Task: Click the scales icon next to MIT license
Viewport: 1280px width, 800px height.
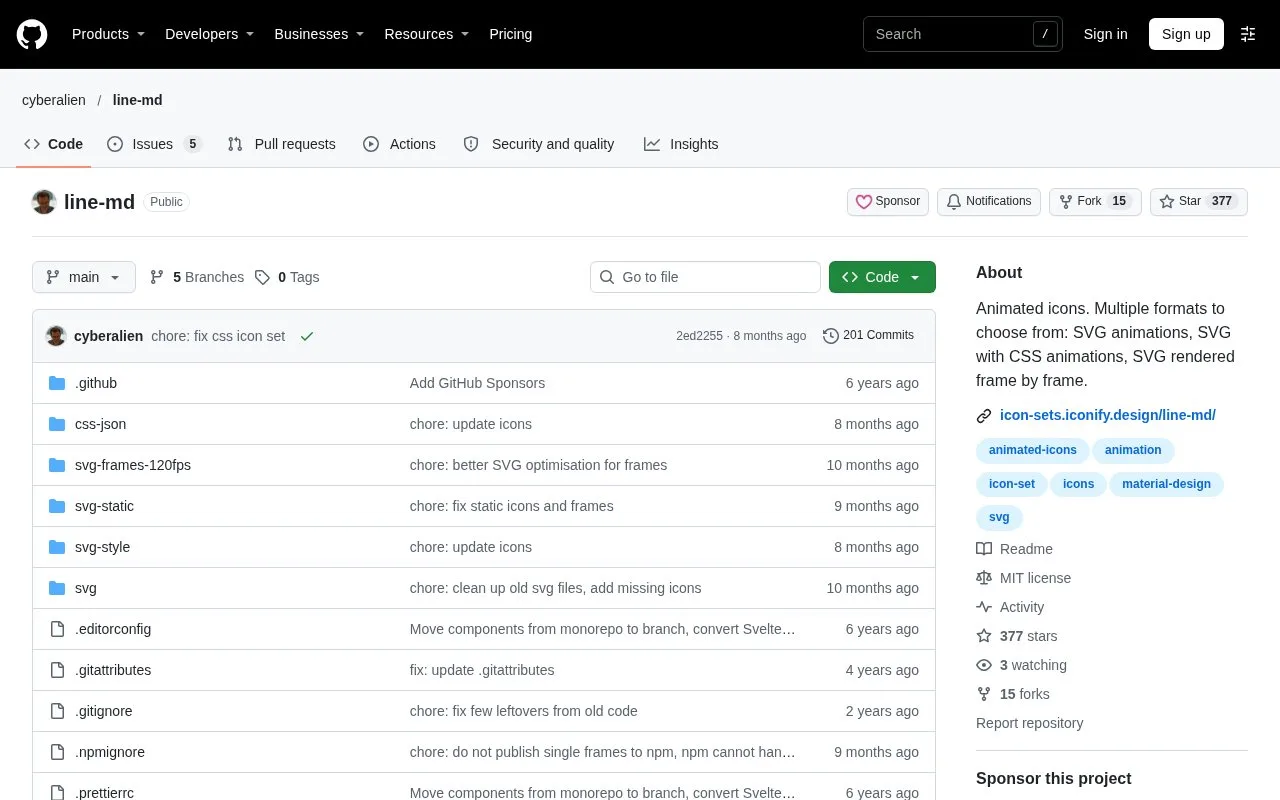Action: coord(984,578)
